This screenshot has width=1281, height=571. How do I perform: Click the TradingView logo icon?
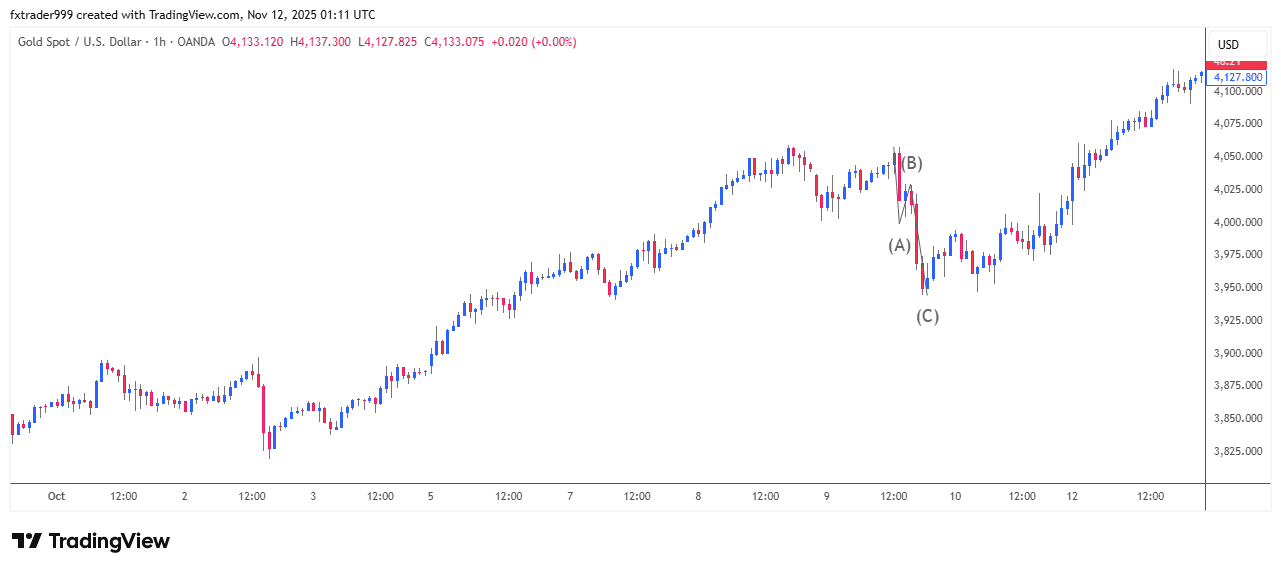tap(27, 541)
